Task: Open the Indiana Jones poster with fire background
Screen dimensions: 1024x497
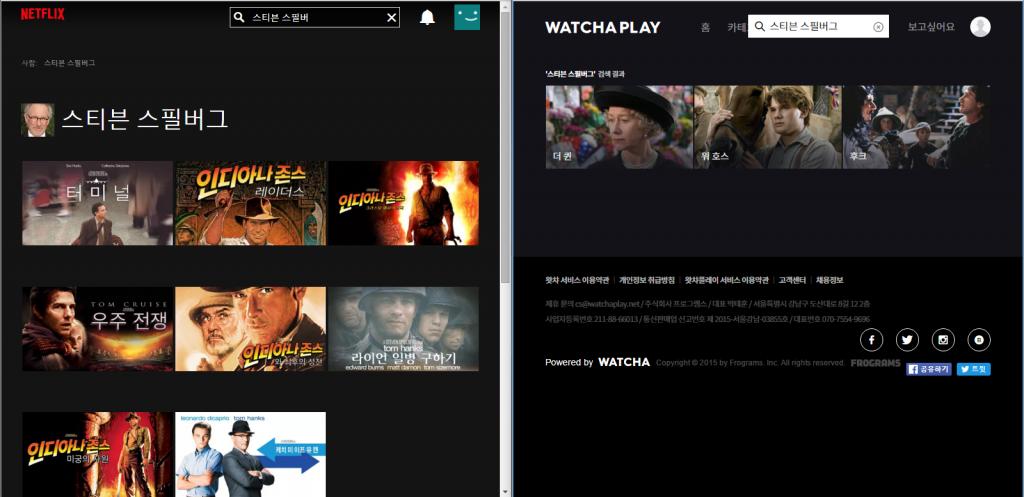Action: (x=403, y=203)
